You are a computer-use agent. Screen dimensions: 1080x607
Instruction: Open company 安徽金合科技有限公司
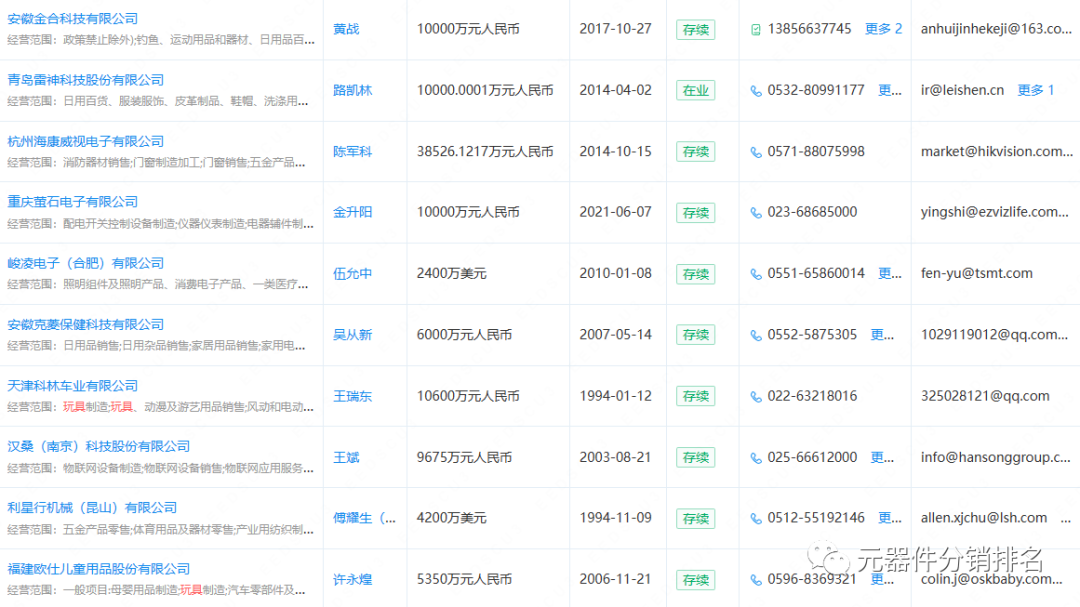point(72,19)
